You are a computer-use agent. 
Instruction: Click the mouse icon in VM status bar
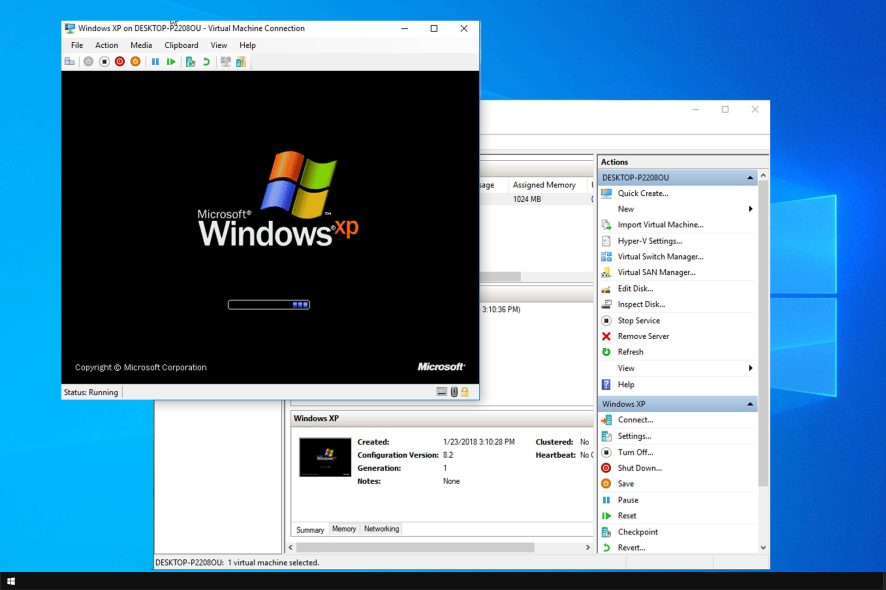[454, 392]
